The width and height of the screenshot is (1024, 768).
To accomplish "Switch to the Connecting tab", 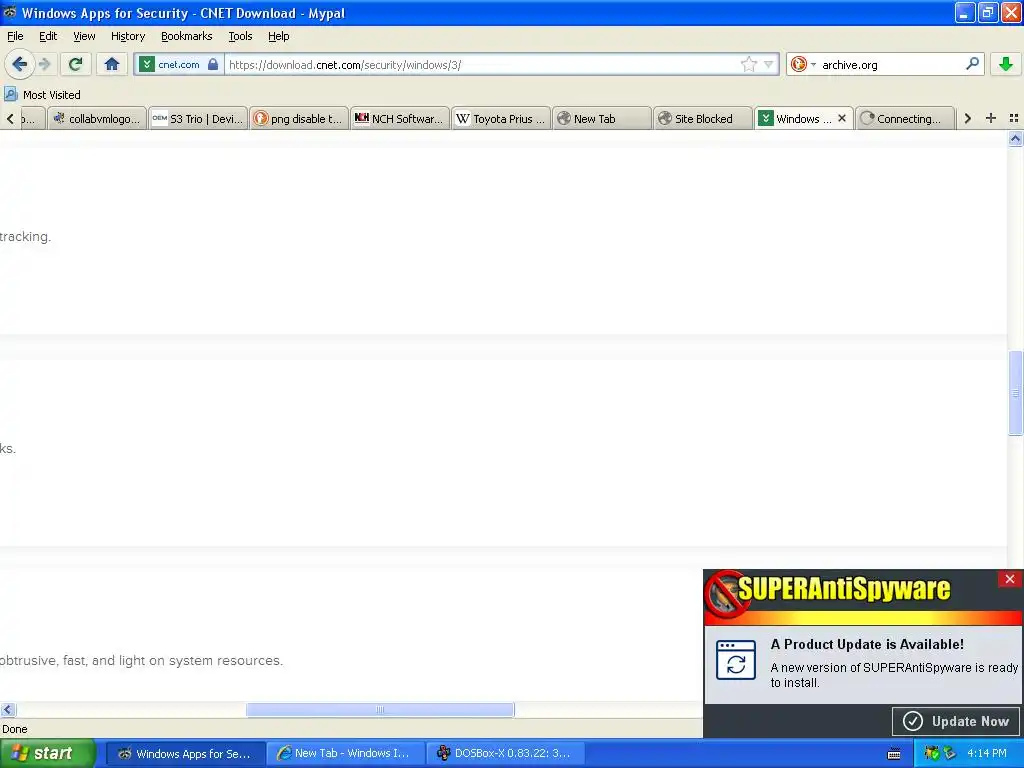I will [x=904, y=118].
